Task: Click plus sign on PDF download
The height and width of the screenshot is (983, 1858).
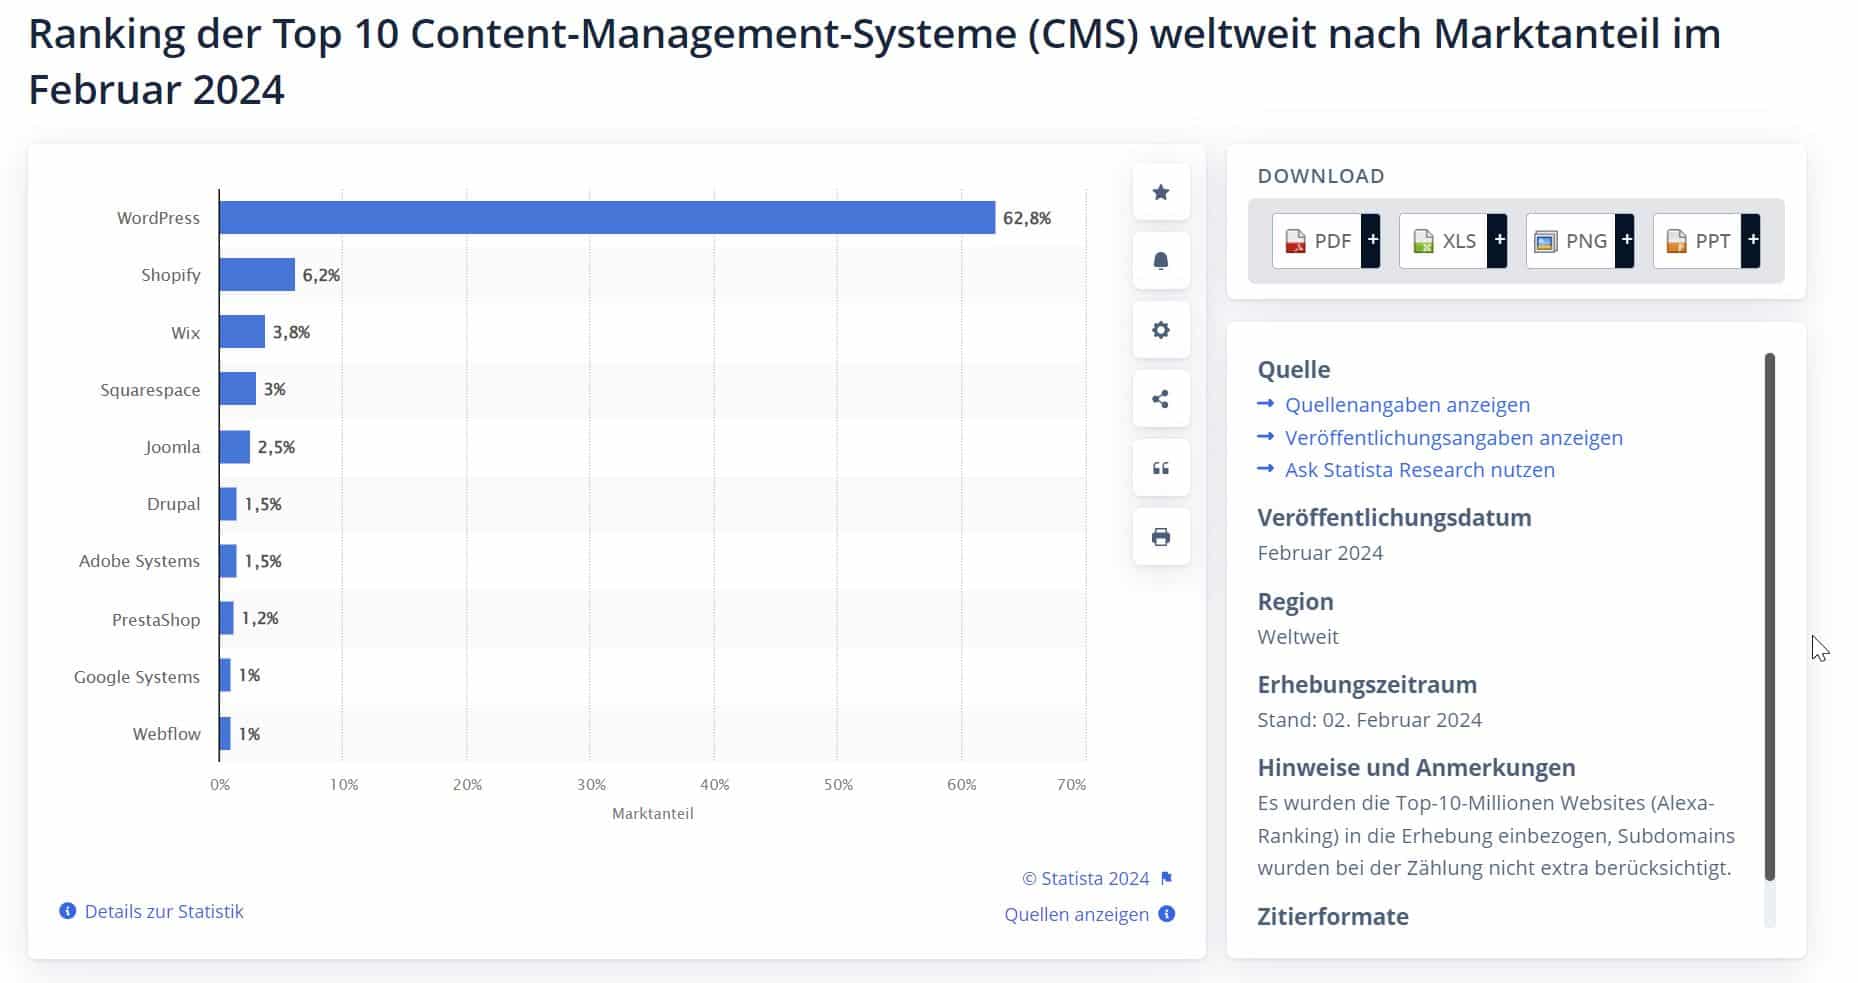Action: [x=1371, y=240]
